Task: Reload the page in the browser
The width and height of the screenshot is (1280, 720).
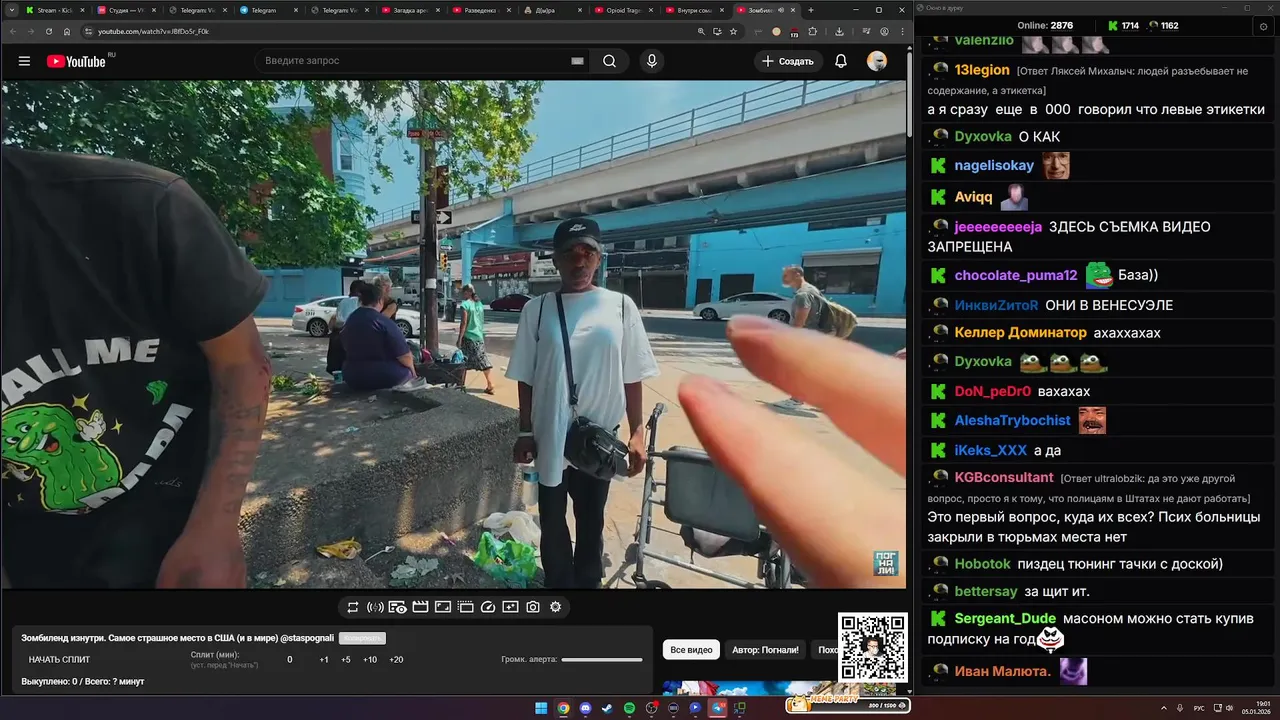Action: point(49,31)
